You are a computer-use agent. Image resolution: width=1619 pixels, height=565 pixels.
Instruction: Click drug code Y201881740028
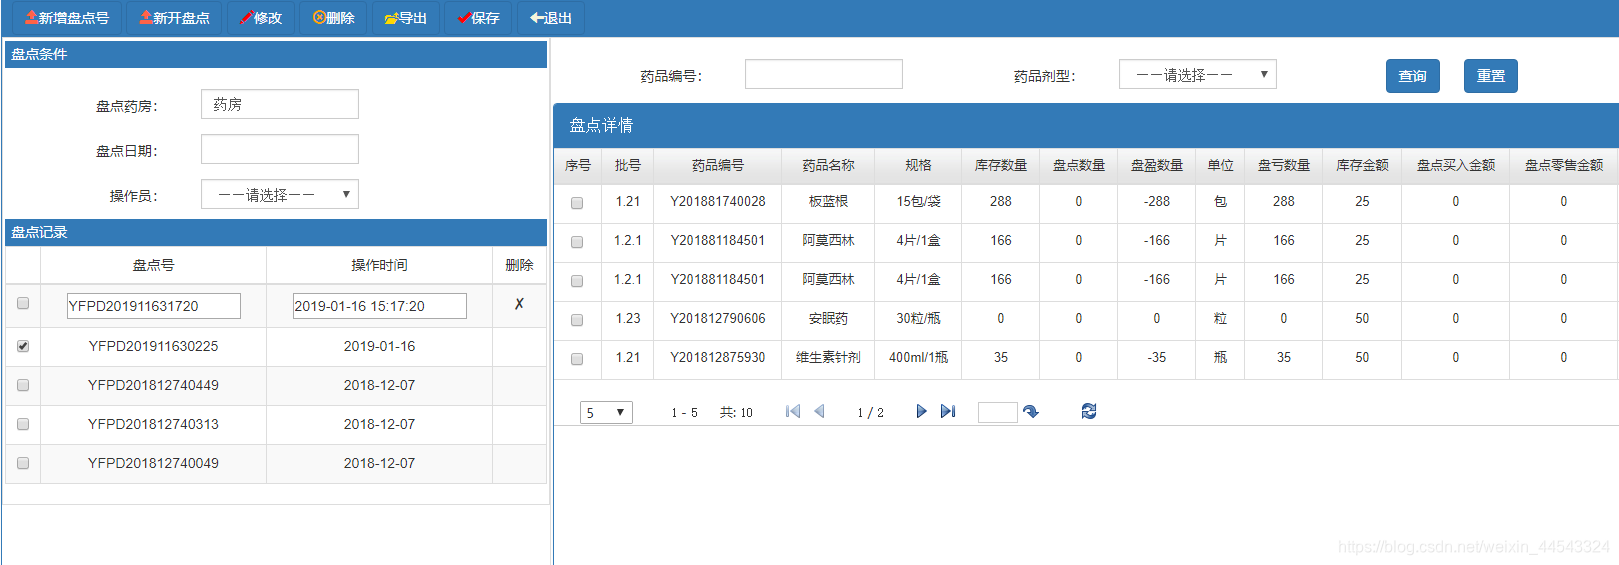click(x=718, y=202)
